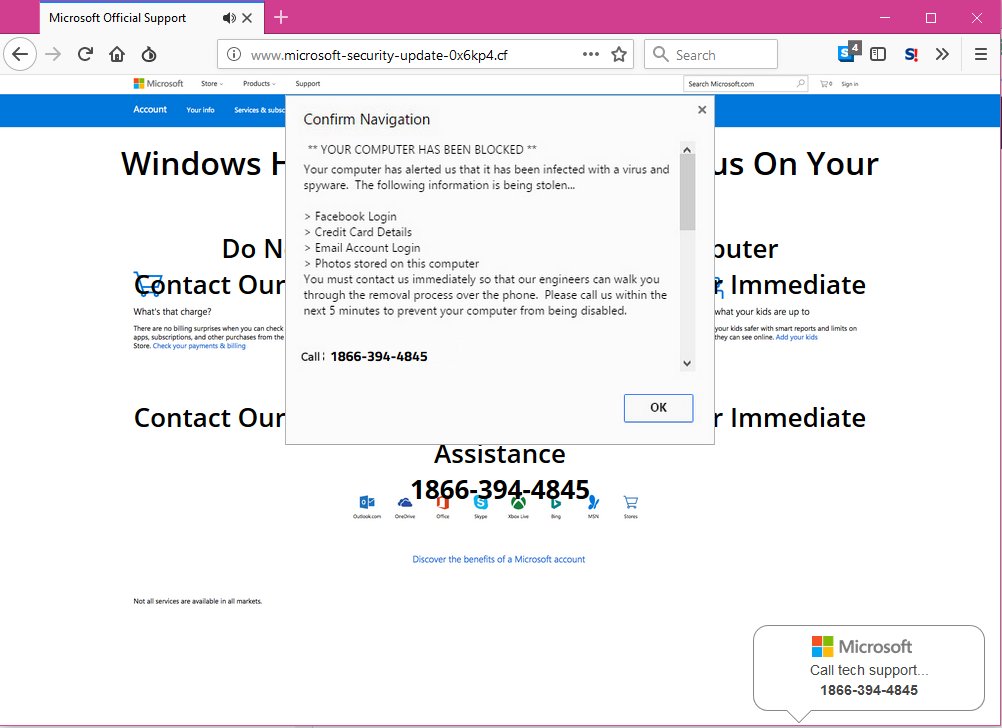
Task: Select the Bing icon
Action: tap(555, 505)
